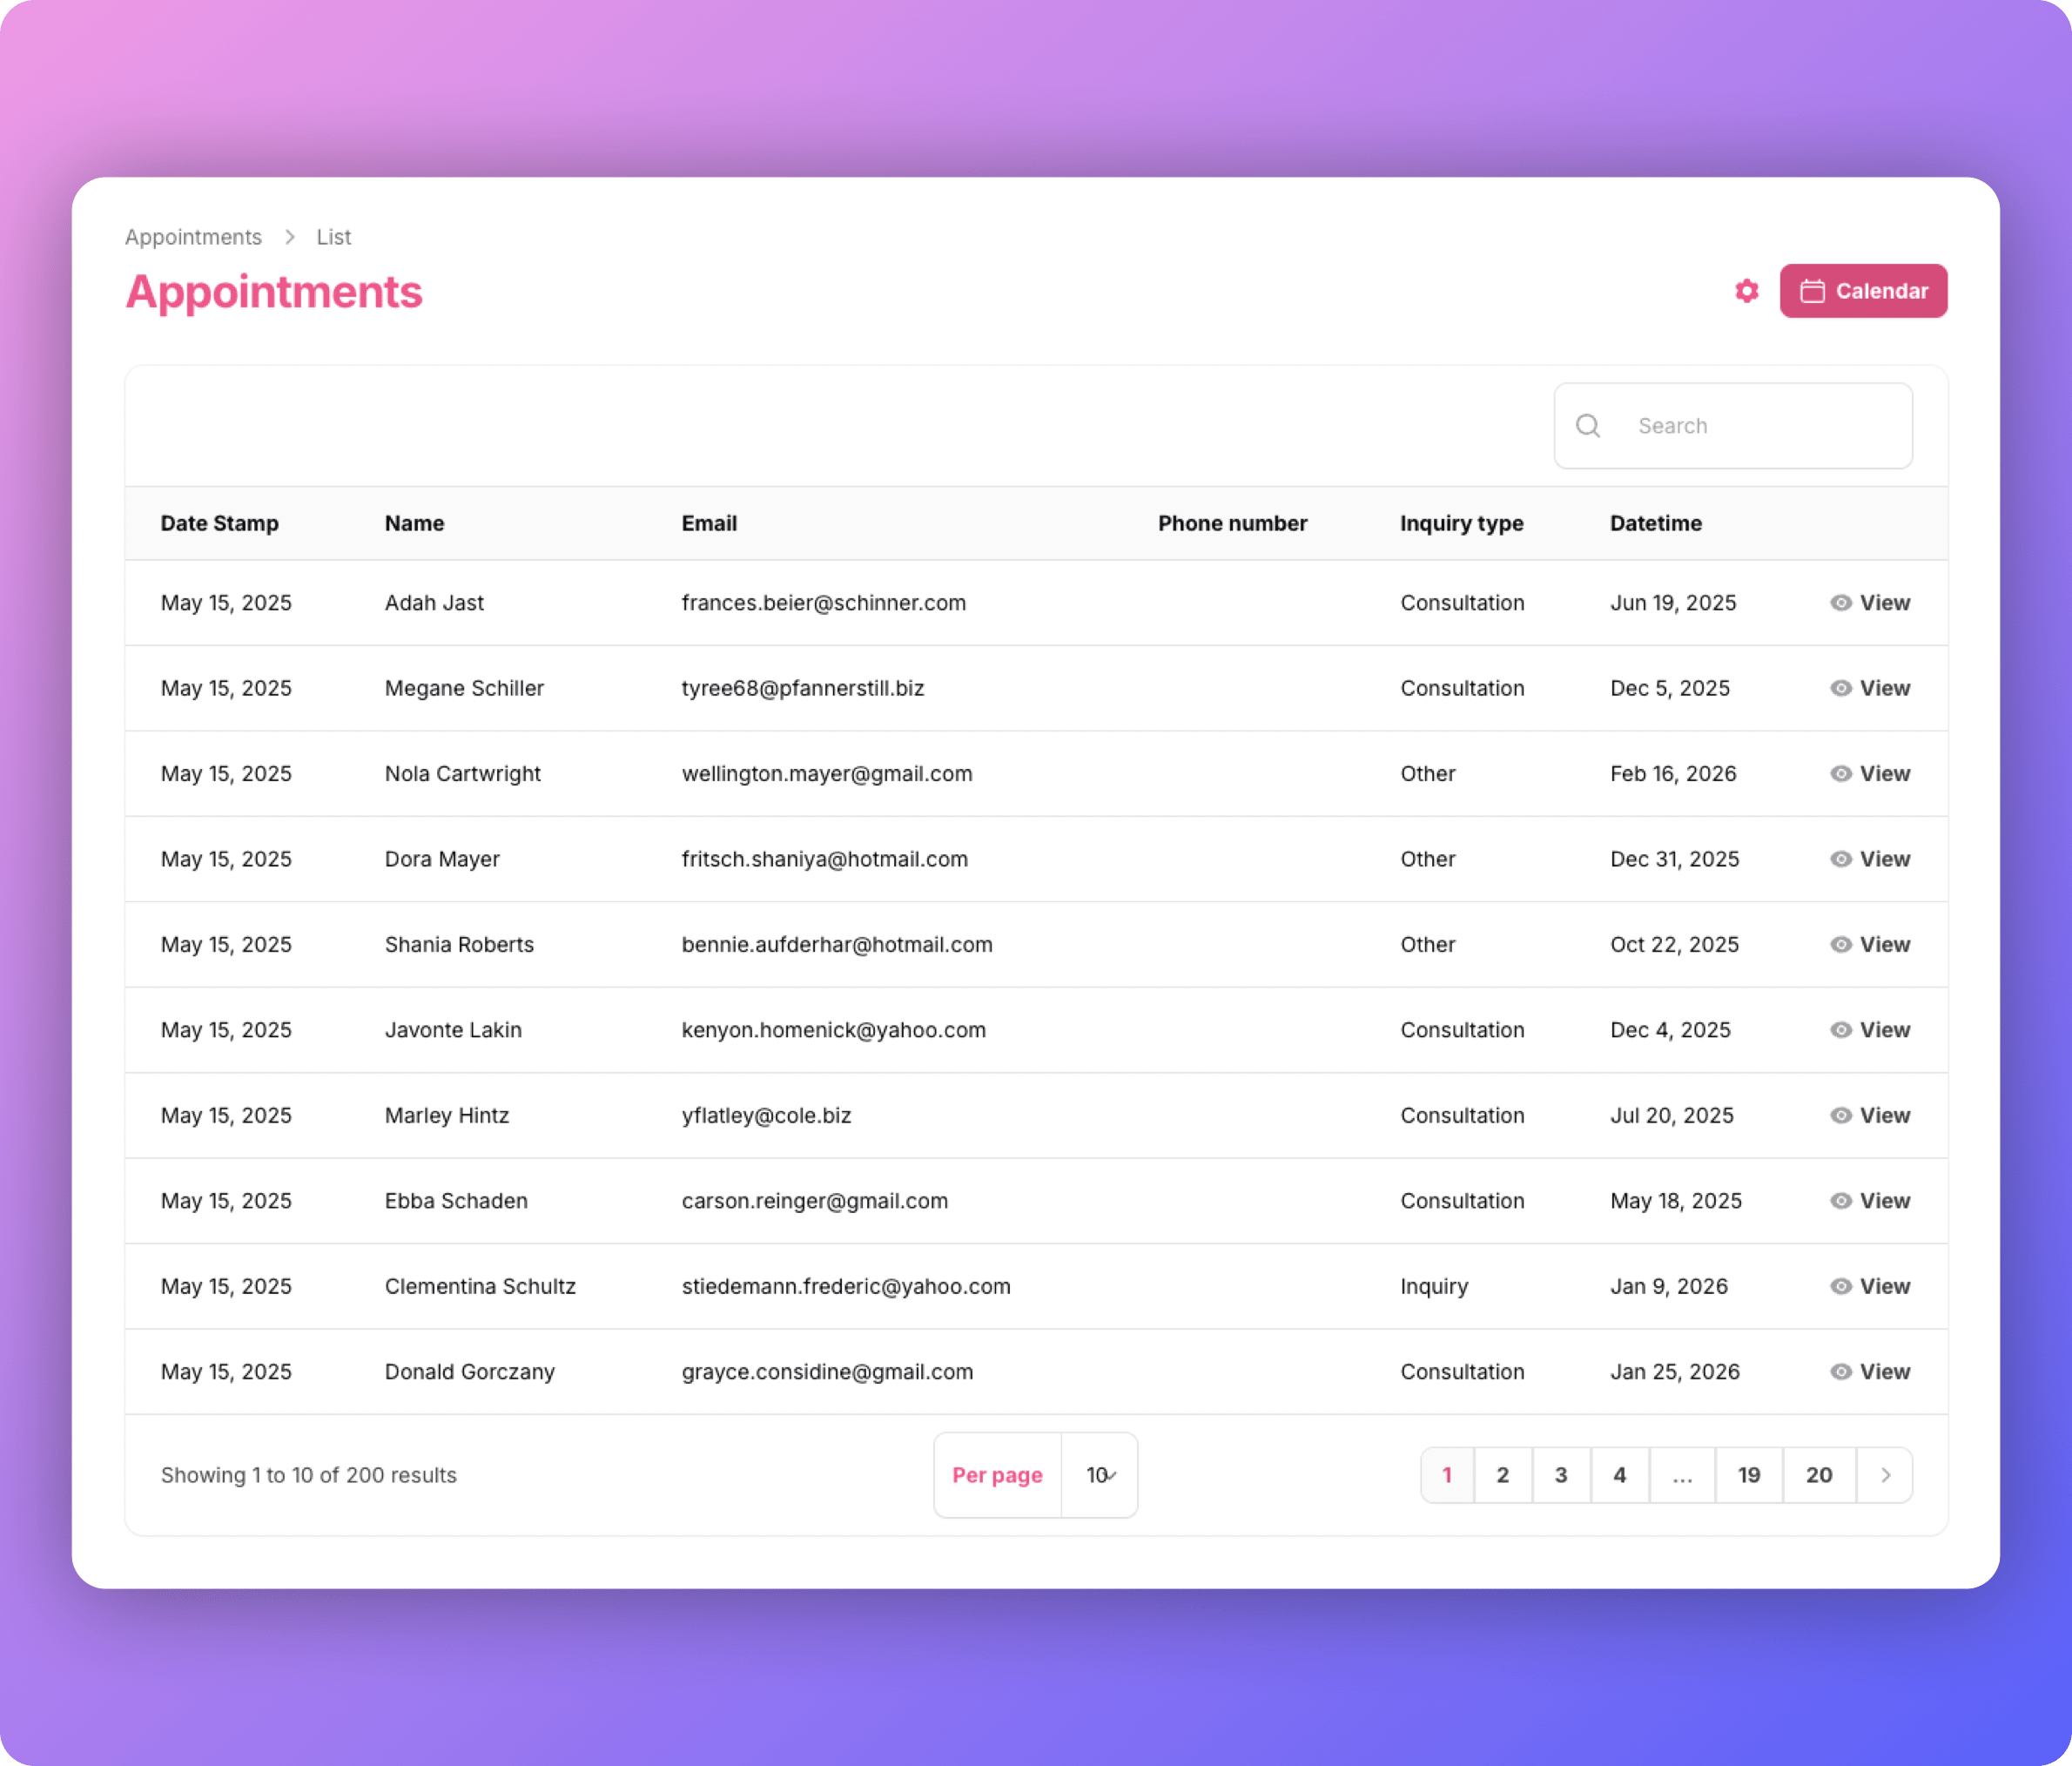Viewport: 2072px width, 1766px height.
Task: Click the pagination ellipsis
Action: click(1682, 1475)
